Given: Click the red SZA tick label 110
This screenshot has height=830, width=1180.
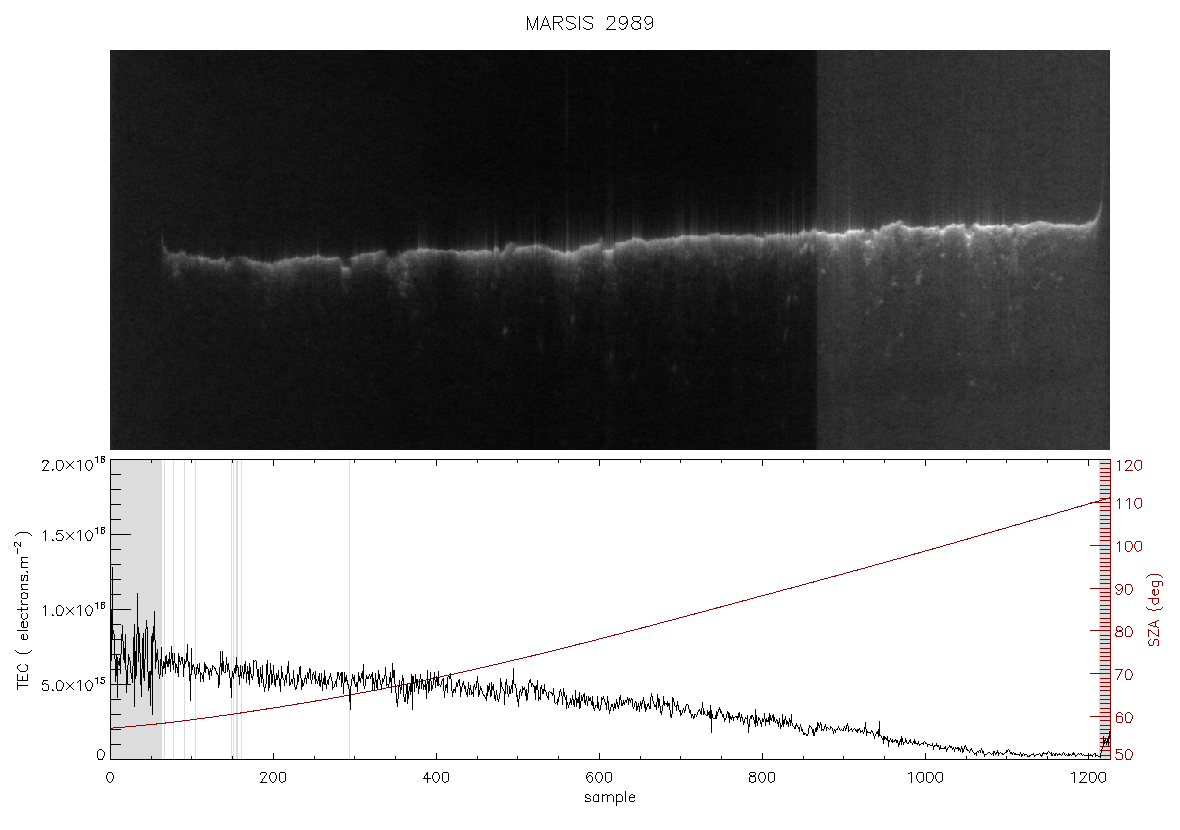Looking at the screenshot, I should (x=1128, y=503).
